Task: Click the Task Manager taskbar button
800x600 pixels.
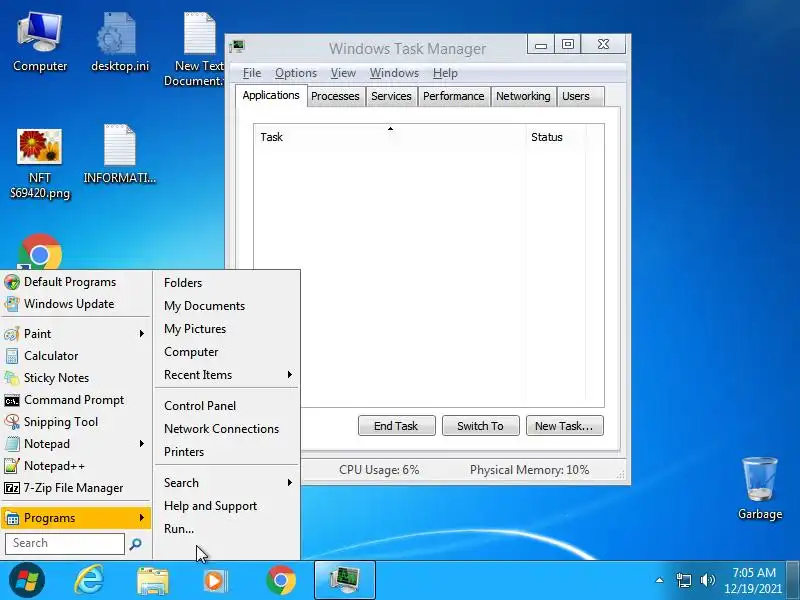Action: click(345, 580)
